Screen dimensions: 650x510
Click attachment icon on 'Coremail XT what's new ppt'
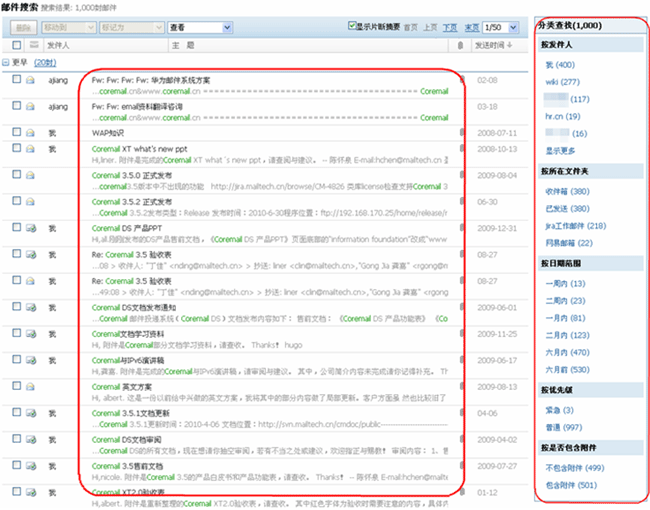point(462,148)
